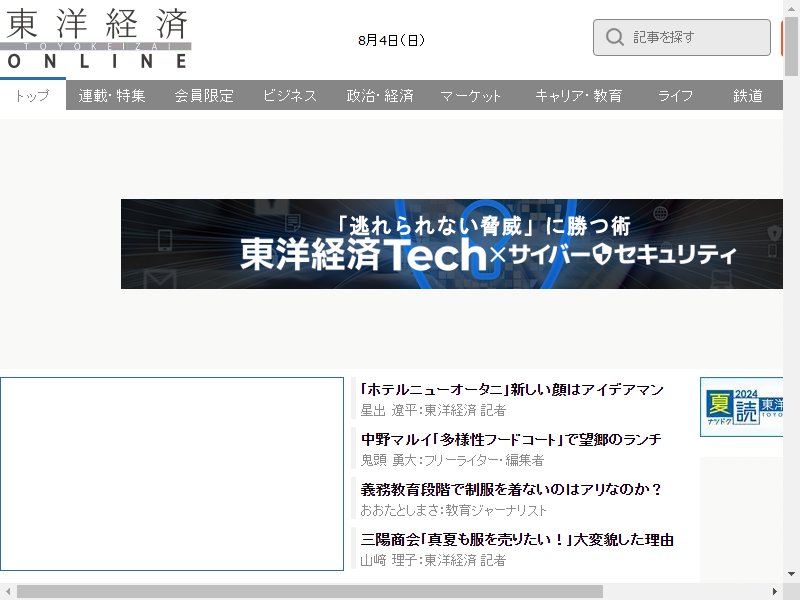Click the vertical scrollbar down arrow
This screenshot has height=600, width=800.
[x=791, y=574]
